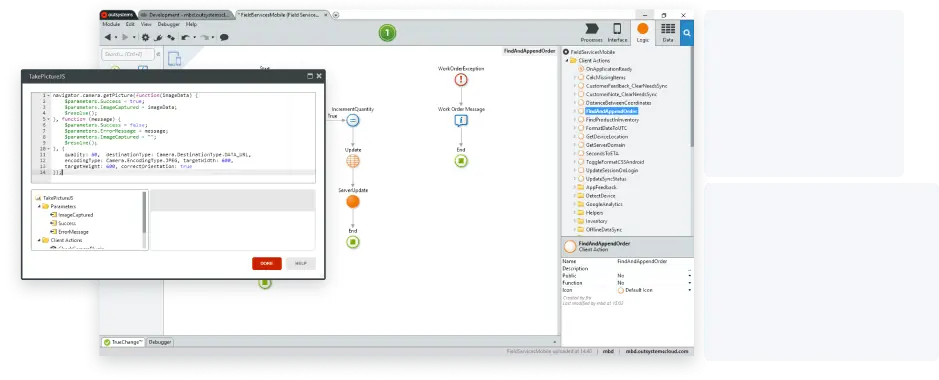Select ErrorMessage parameter in dialog
This screenshot has height=380, width=939.
click(73, 231)
